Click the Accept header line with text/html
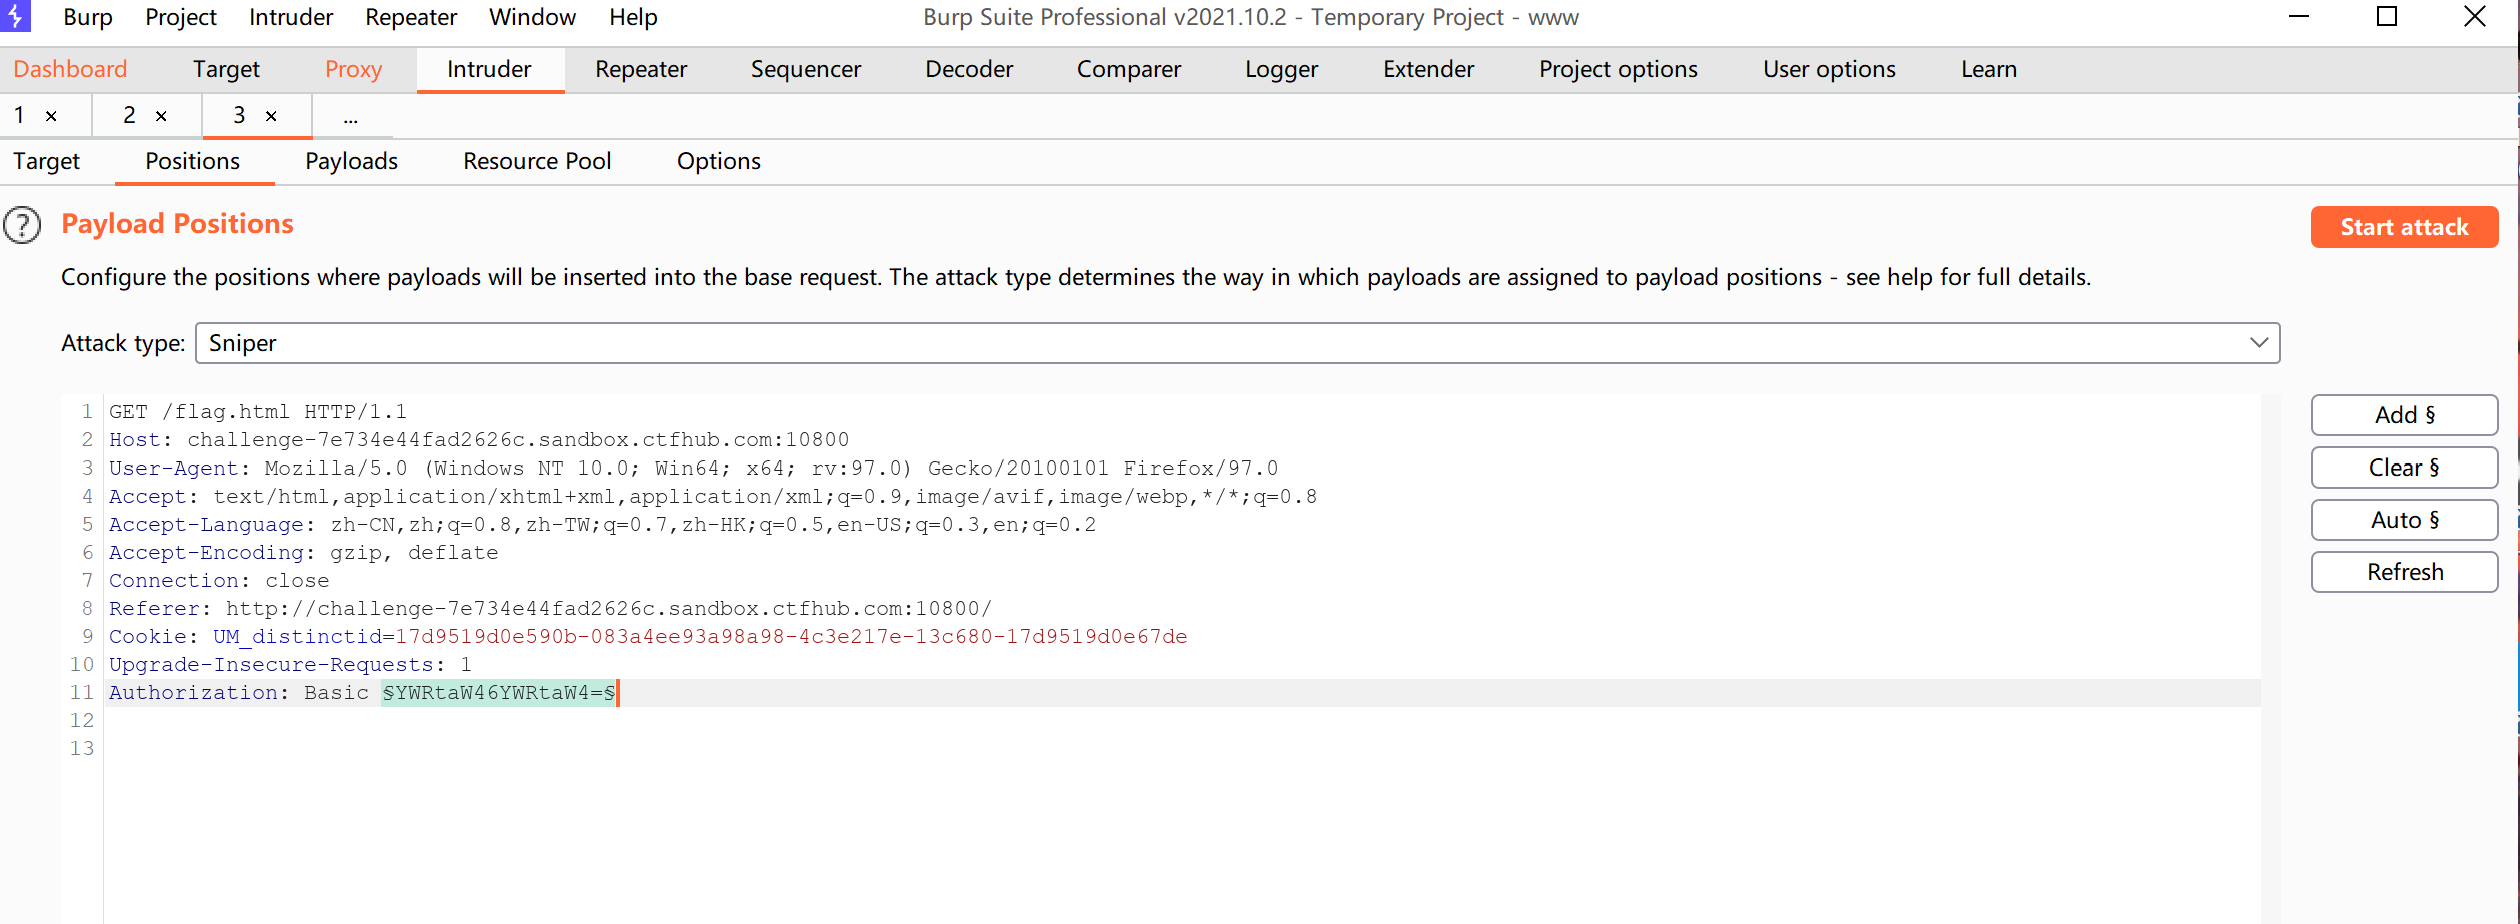 (x=713, y=496)
